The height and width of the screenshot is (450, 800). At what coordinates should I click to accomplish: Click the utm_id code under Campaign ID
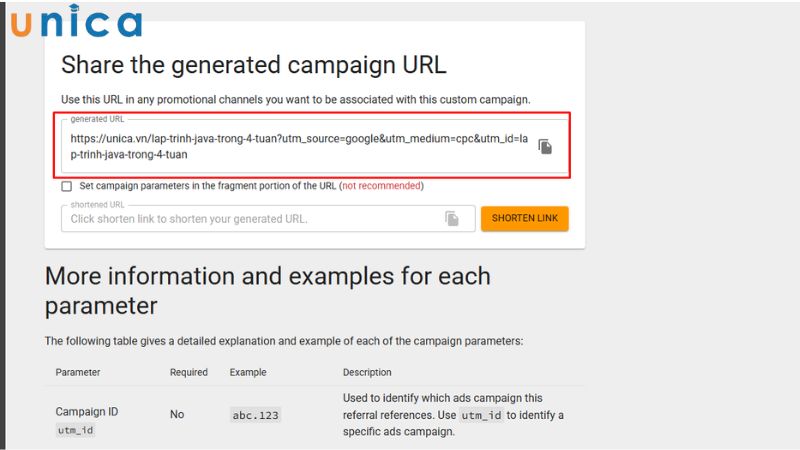(x=75, y=430)
